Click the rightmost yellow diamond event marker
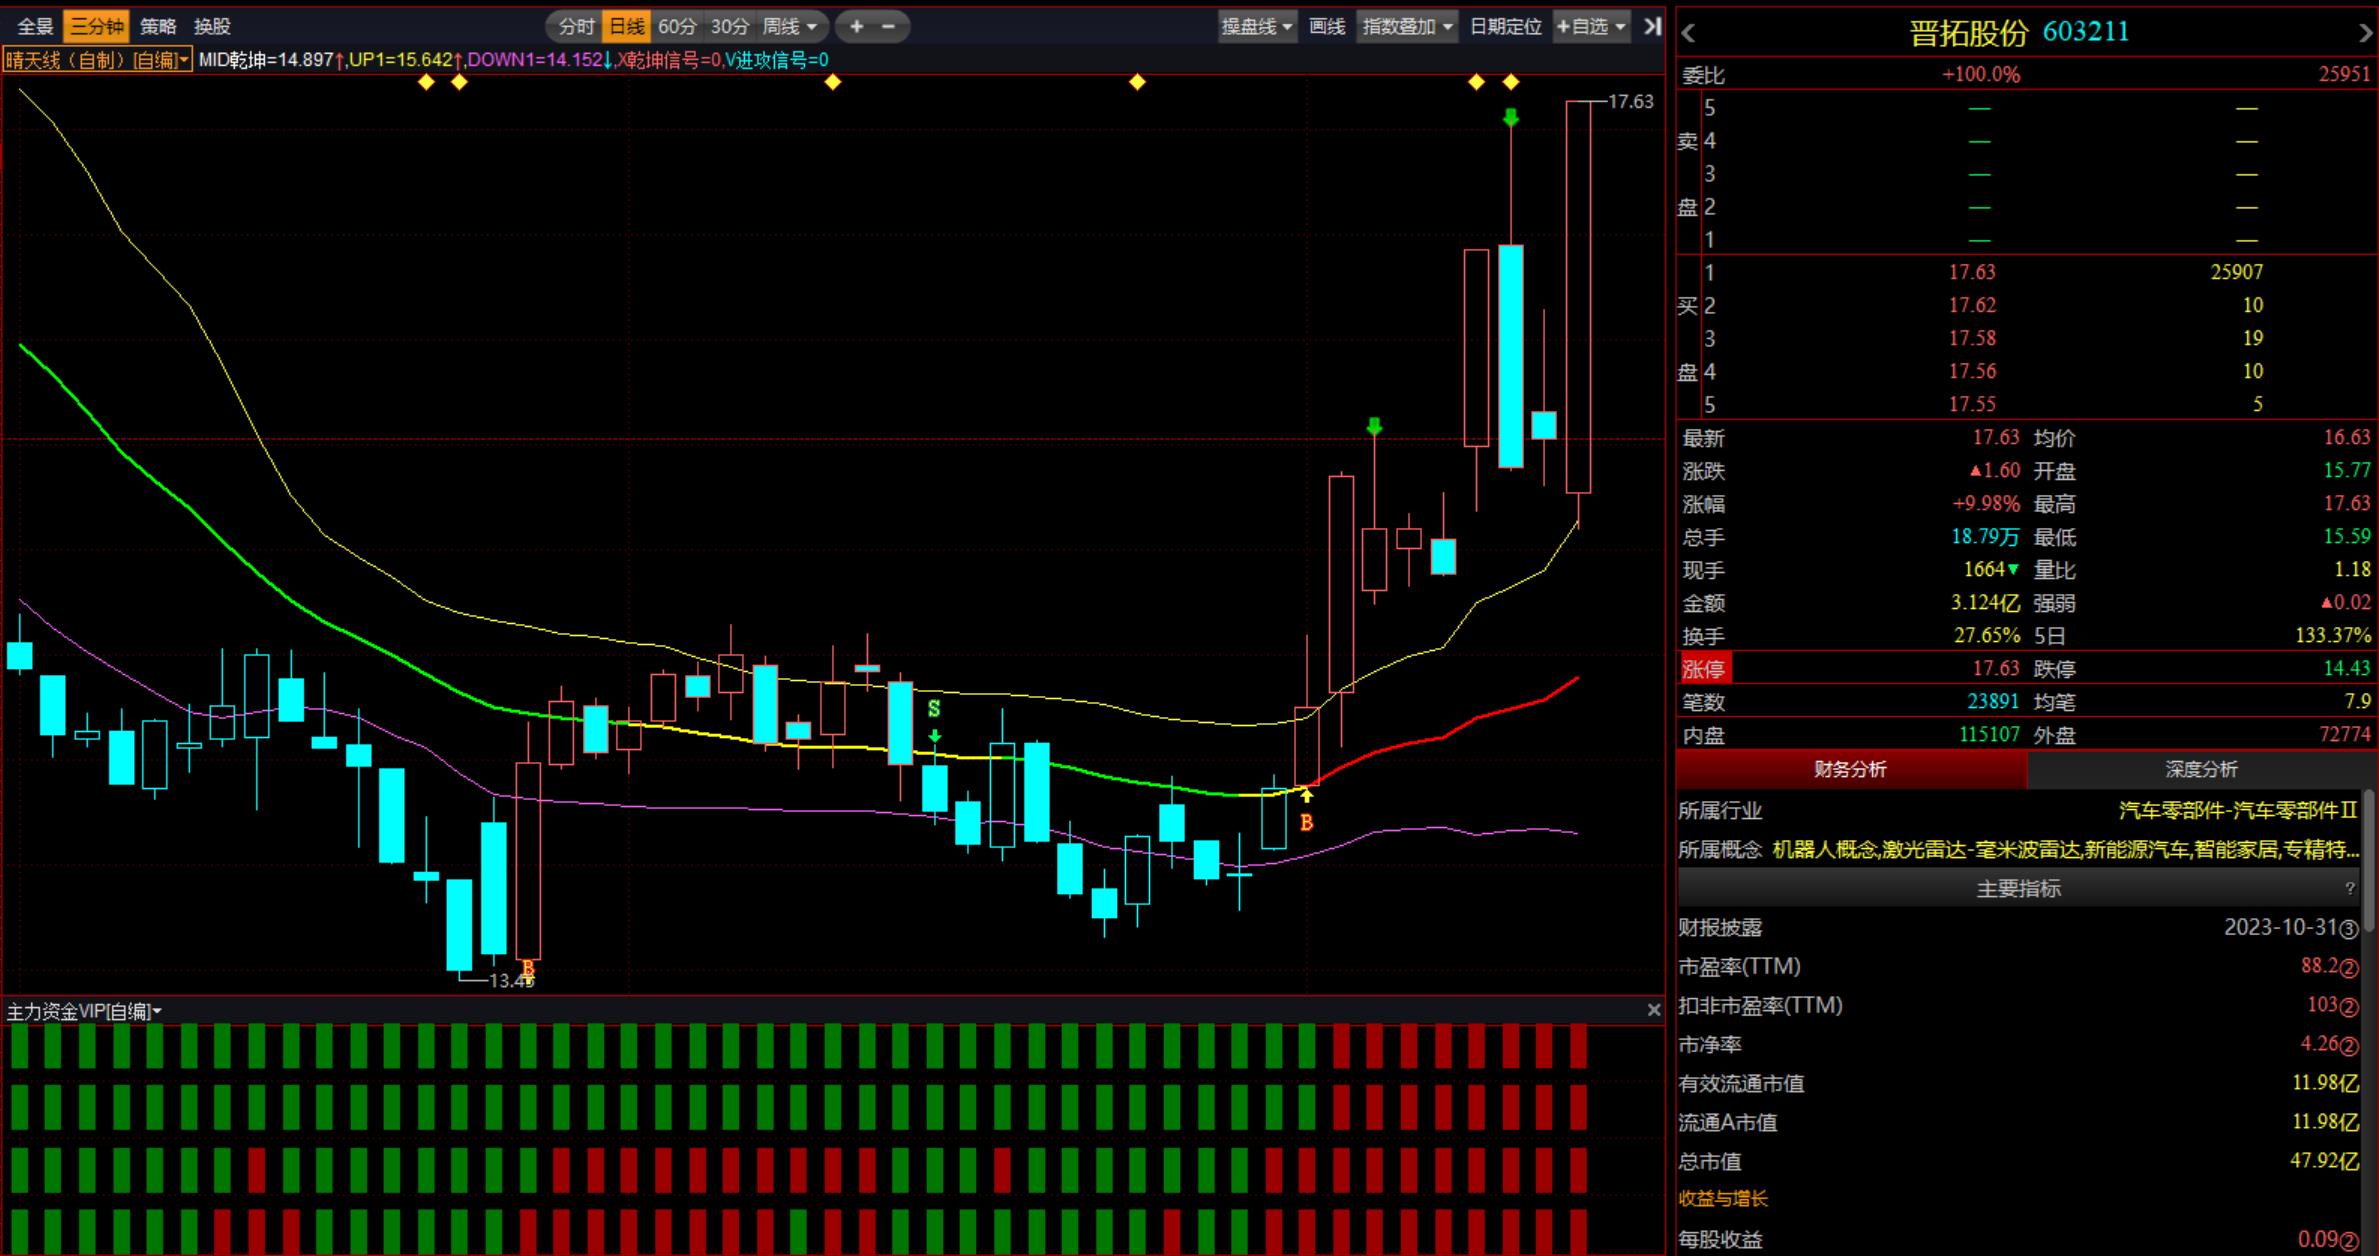This screenshot has width=2379, height=1256. pyautogui.click(x=1511, y=82)
